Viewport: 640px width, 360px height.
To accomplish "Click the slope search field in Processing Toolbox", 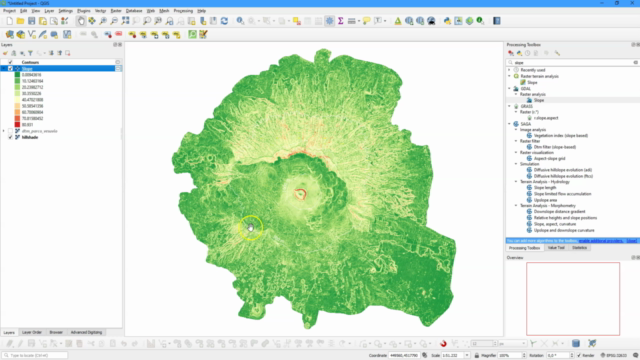I will coord(572,62).
